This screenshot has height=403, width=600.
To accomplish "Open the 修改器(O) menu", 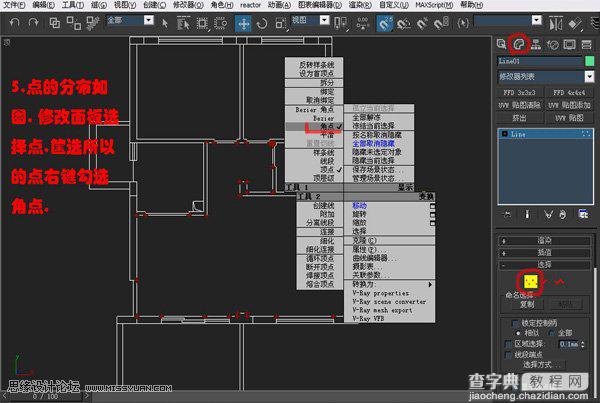I will pos(188,5).
